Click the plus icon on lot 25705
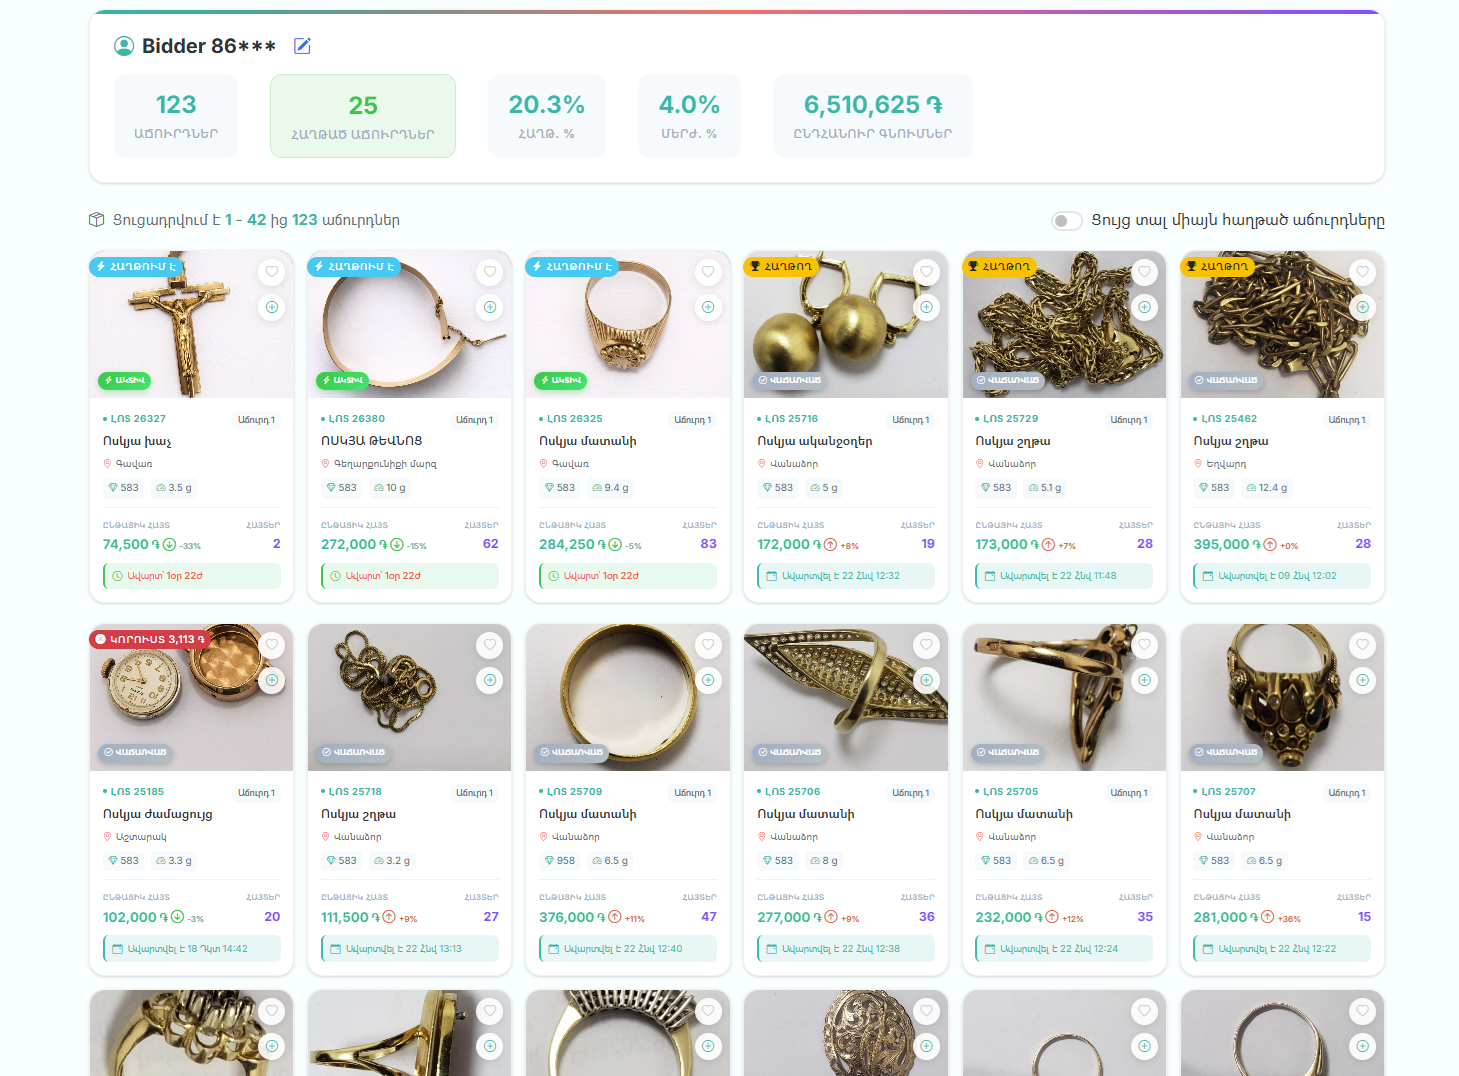 coord(1144,680)
